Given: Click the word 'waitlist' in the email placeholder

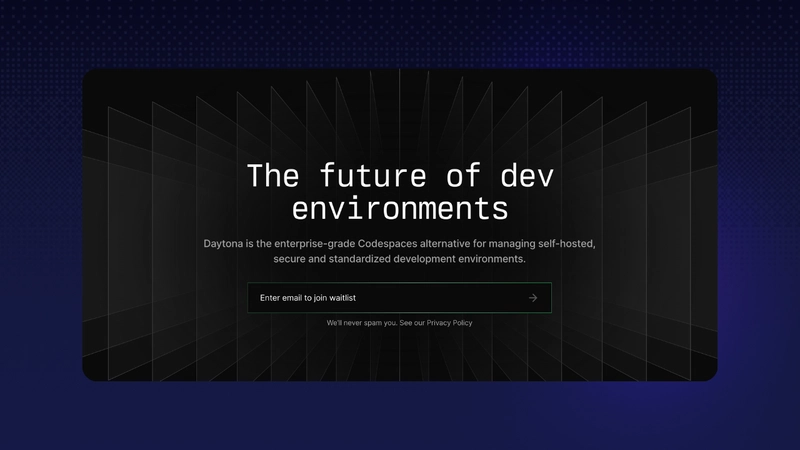Looking at the screenshot, I should [x=339, y=298].
